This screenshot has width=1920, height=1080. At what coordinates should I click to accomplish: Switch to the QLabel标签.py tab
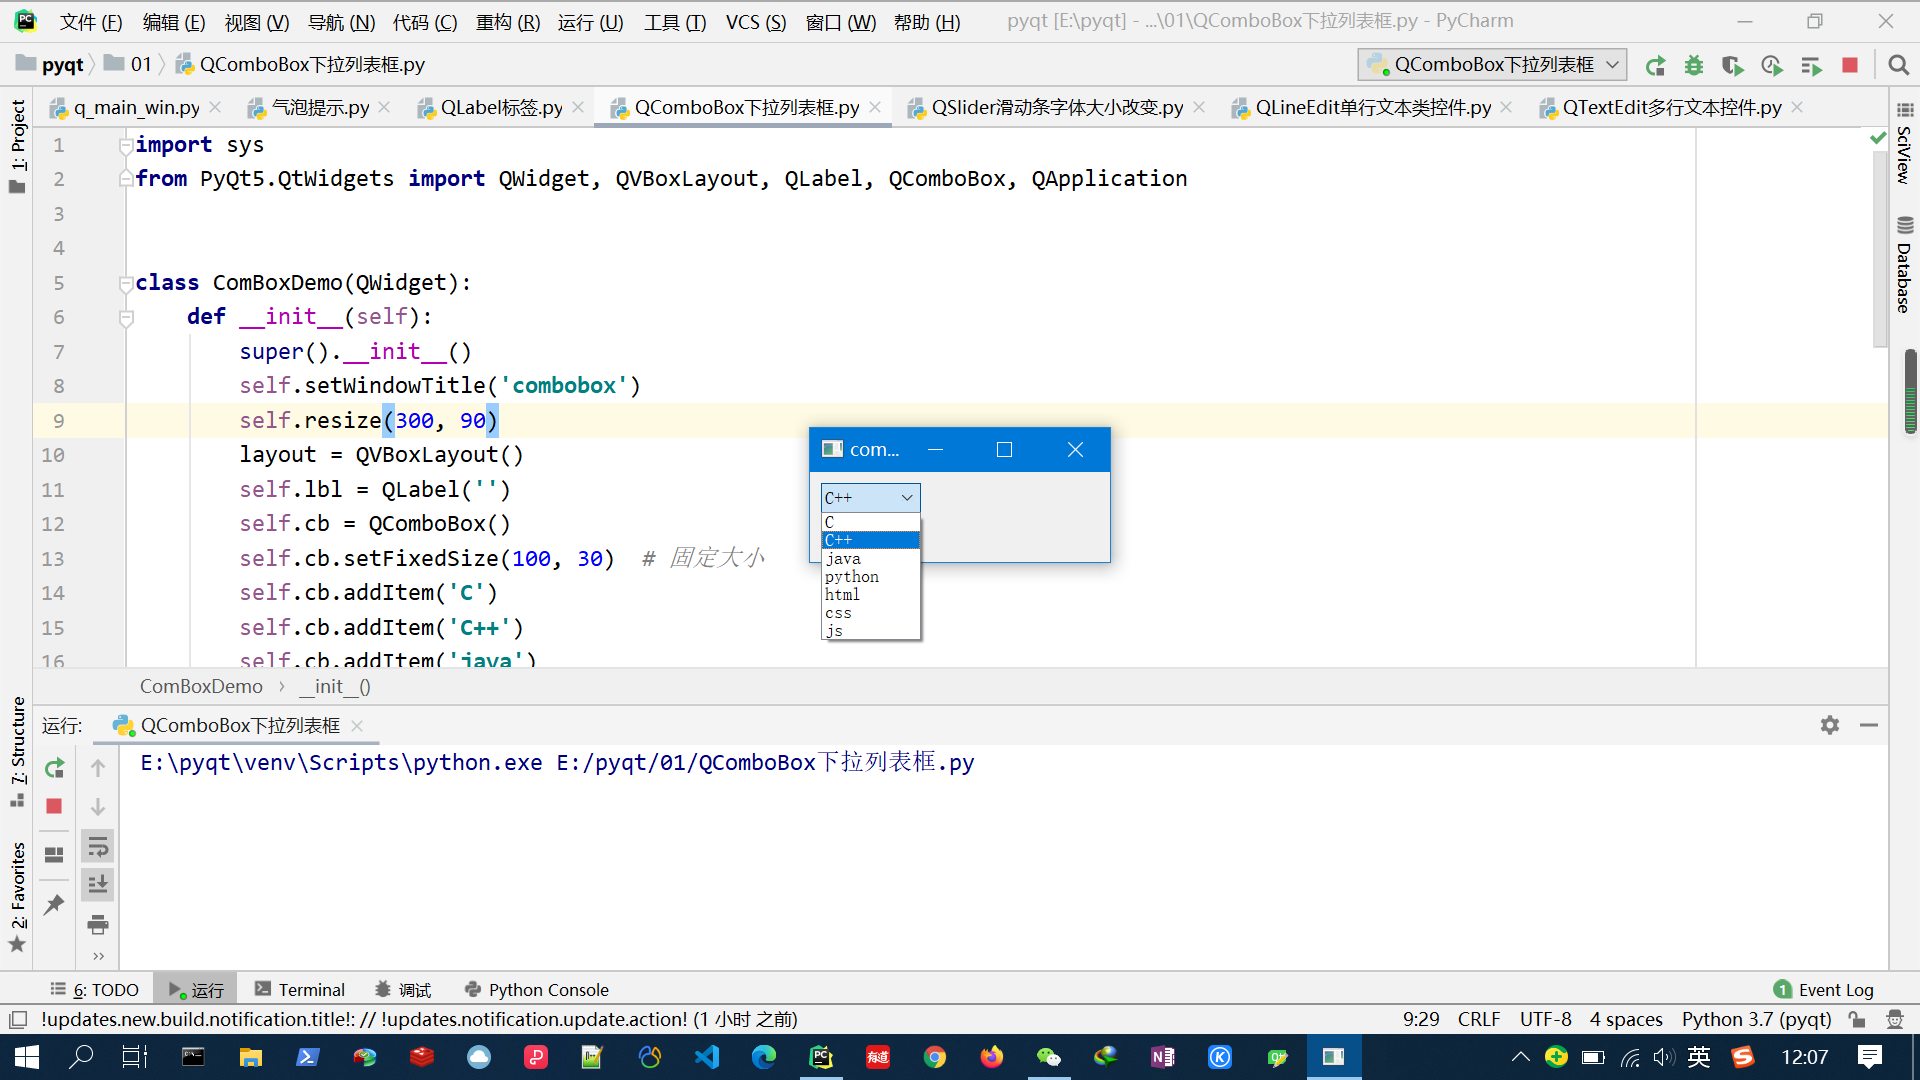(x=501, y=108)
